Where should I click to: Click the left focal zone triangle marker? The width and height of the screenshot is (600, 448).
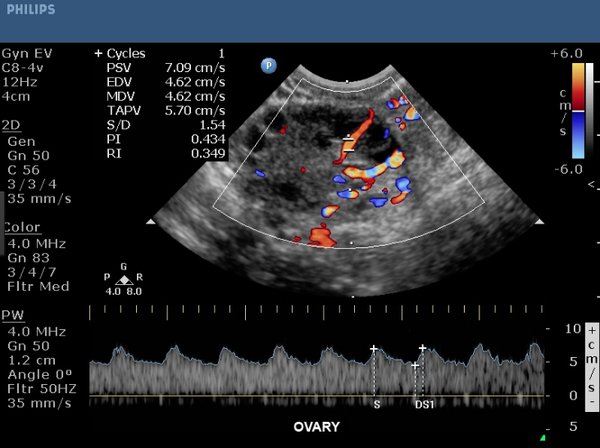point(151,220)
